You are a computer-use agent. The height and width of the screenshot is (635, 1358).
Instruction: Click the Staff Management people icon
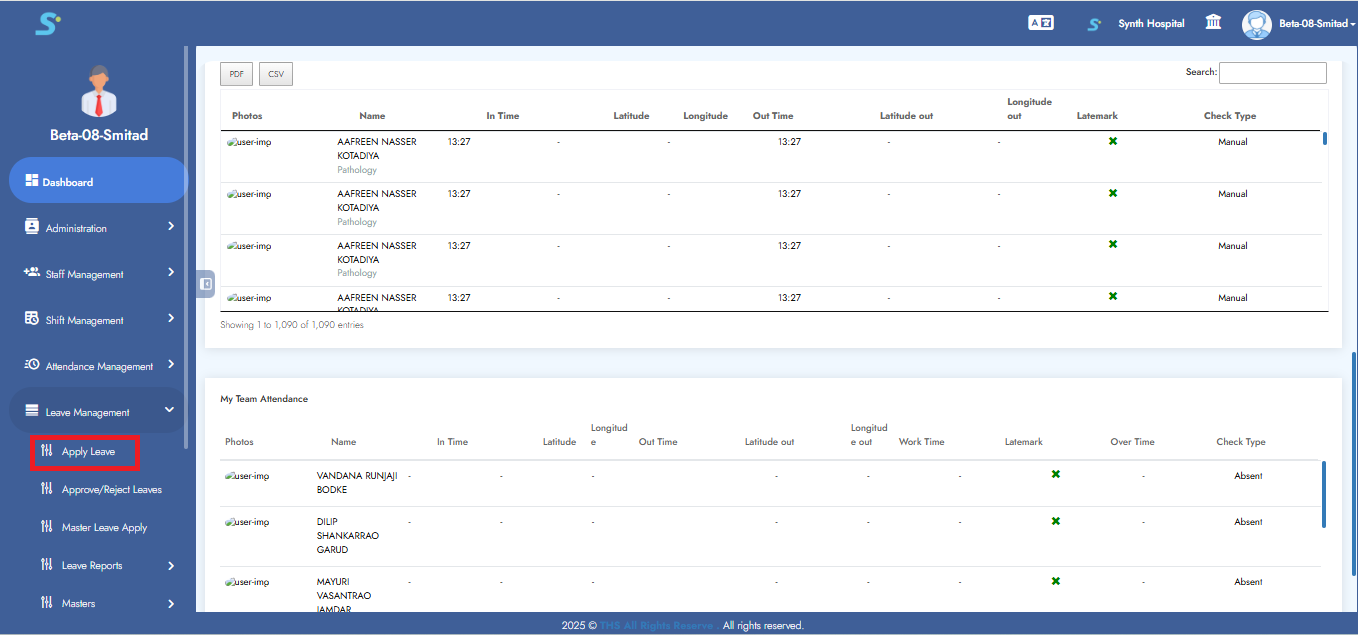tap(32, 273)
